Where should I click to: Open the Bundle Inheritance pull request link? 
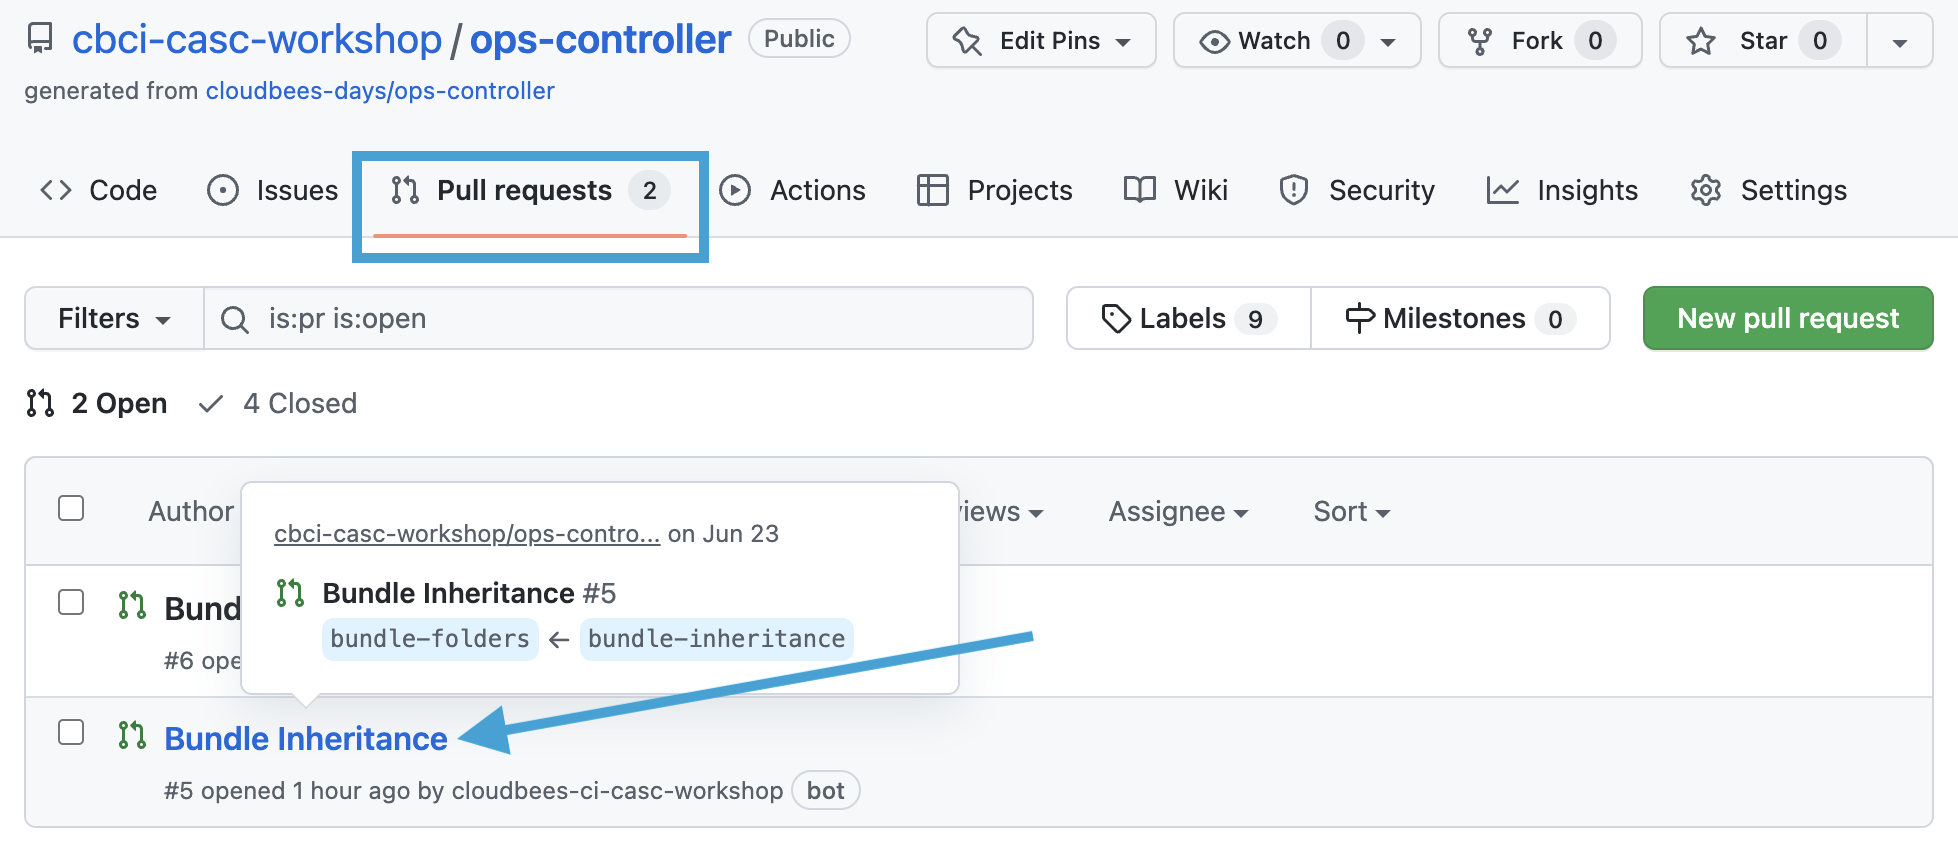click(x=305, y=738)
